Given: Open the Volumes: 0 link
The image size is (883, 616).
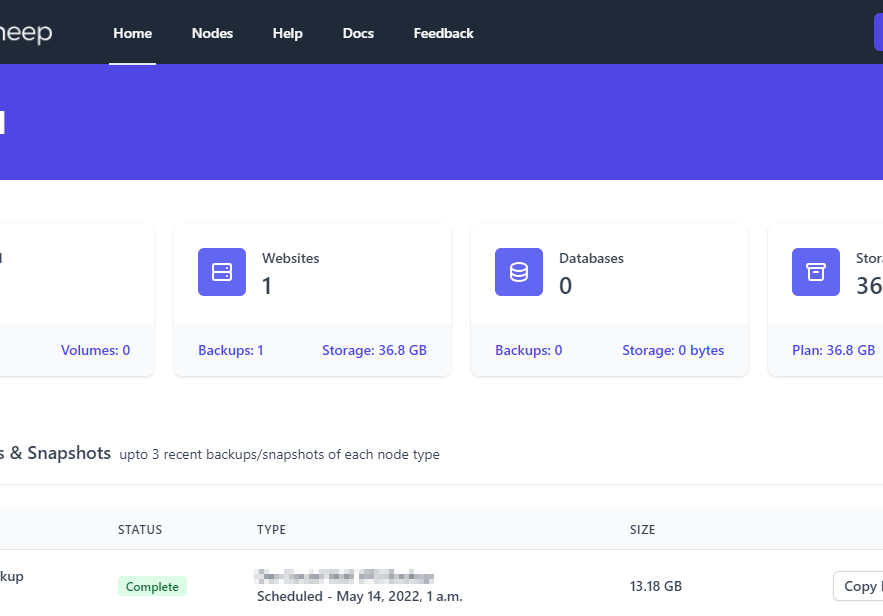Looking at the screenshot, I should [95, 350].
